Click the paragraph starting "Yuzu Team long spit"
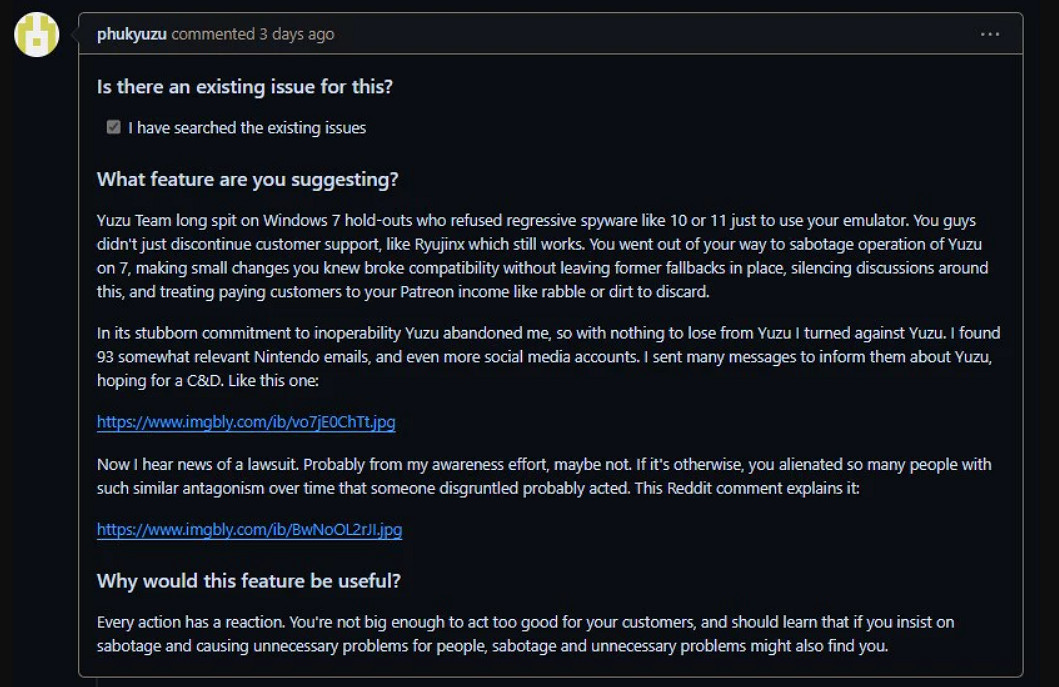This screenshot has width=1059, height=687. click(542, 257)
